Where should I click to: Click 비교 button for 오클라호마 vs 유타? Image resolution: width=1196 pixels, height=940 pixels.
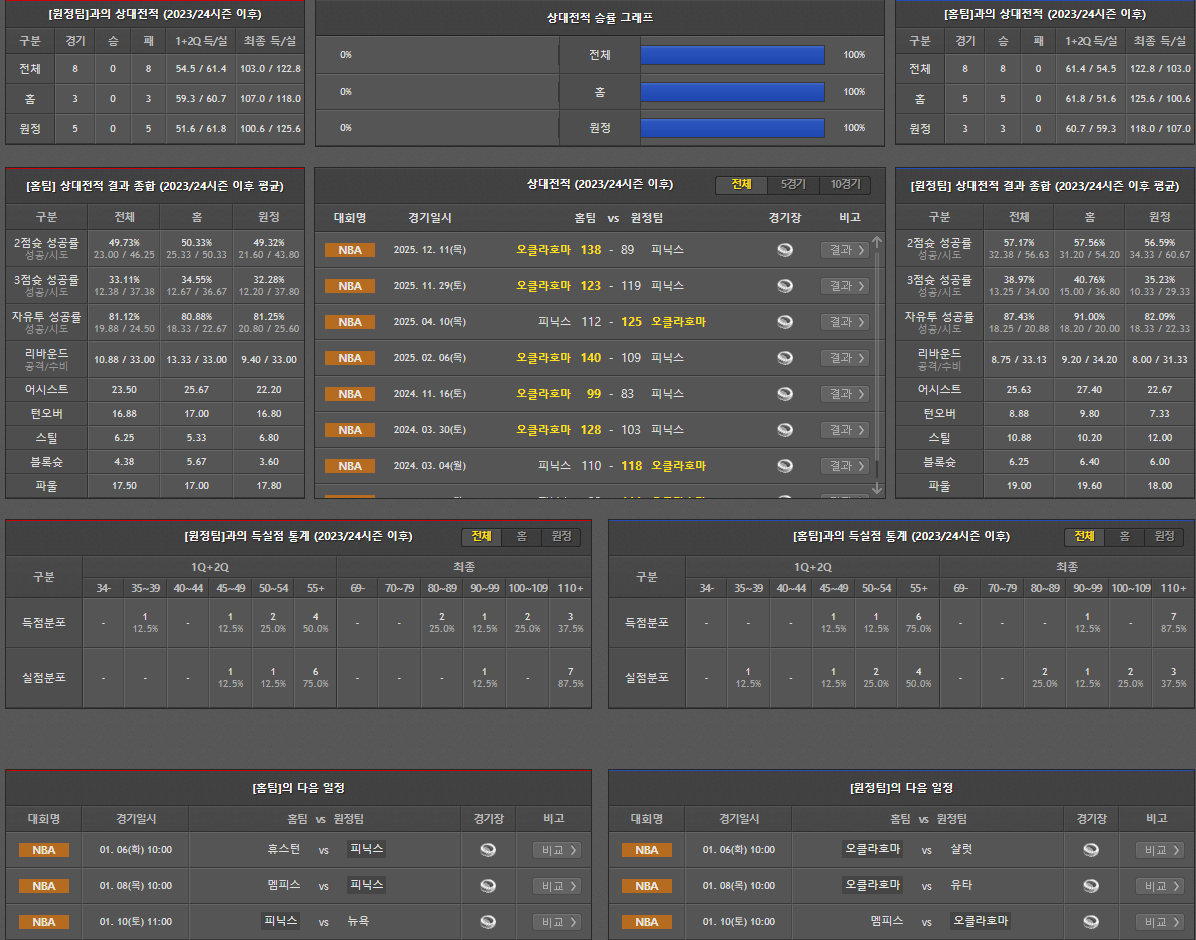click(x=1159, y=886)
